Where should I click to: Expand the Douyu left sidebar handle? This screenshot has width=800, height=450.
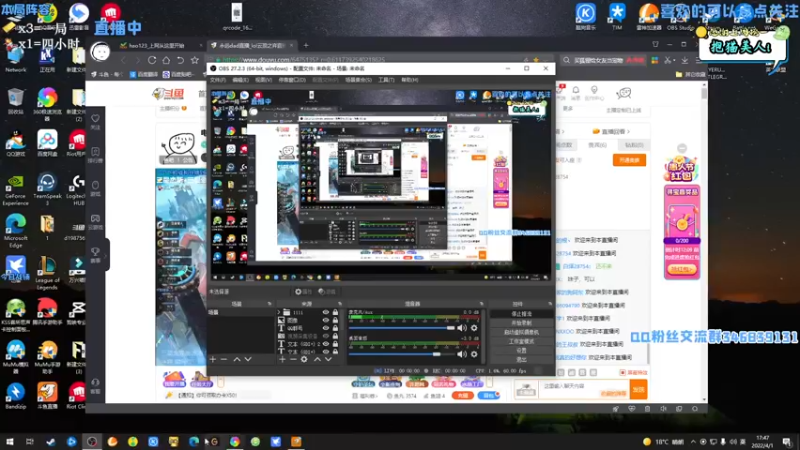(106, 255)
